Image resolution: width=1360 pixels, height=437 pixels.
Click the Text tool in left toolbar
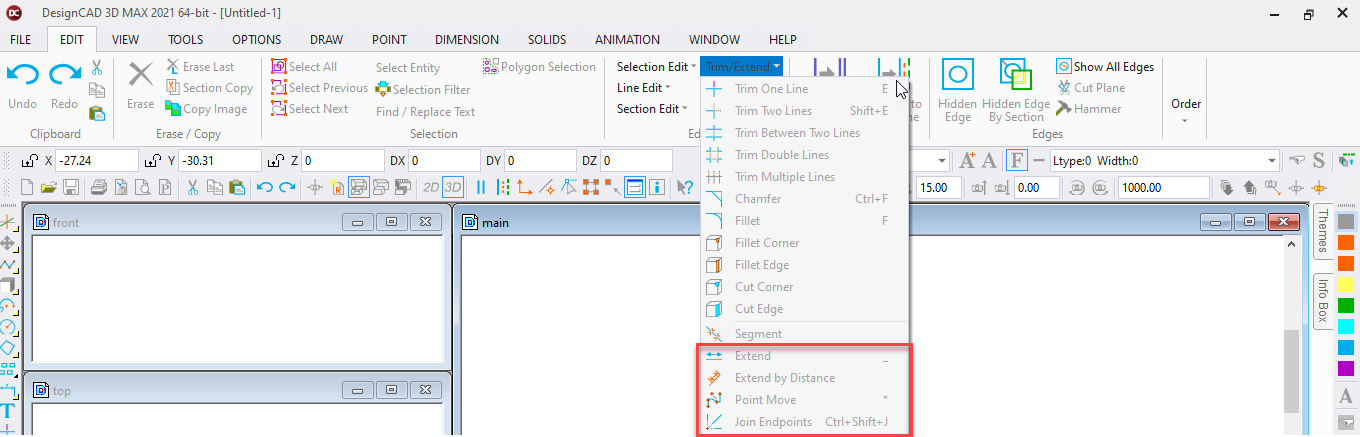8,411
